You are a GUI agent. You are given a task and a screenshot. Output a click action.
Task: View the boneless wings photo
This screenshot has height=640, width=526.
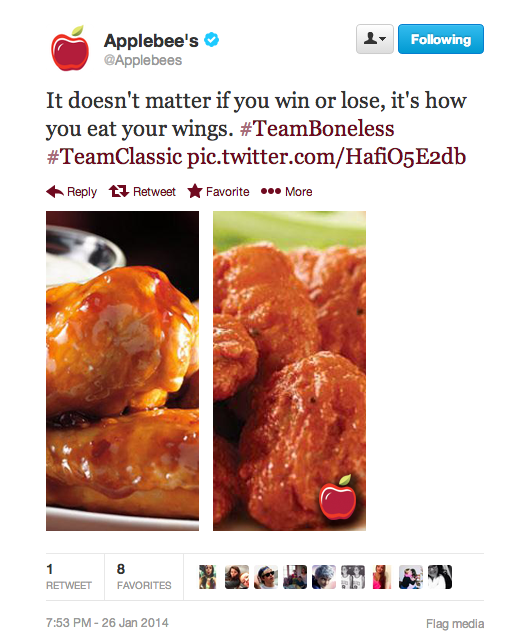[x=289, y=371]
